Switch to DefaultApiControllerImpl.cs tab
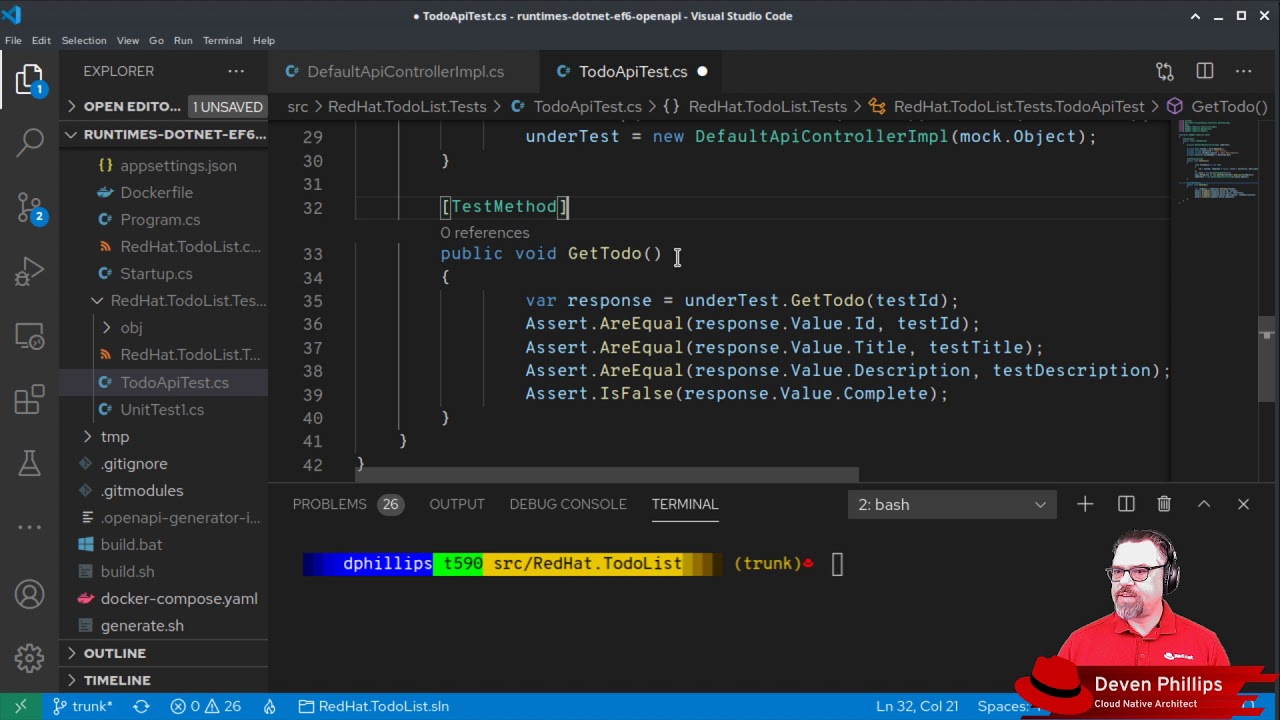Viewport: 1280px width, 720px height. (404, 71)
